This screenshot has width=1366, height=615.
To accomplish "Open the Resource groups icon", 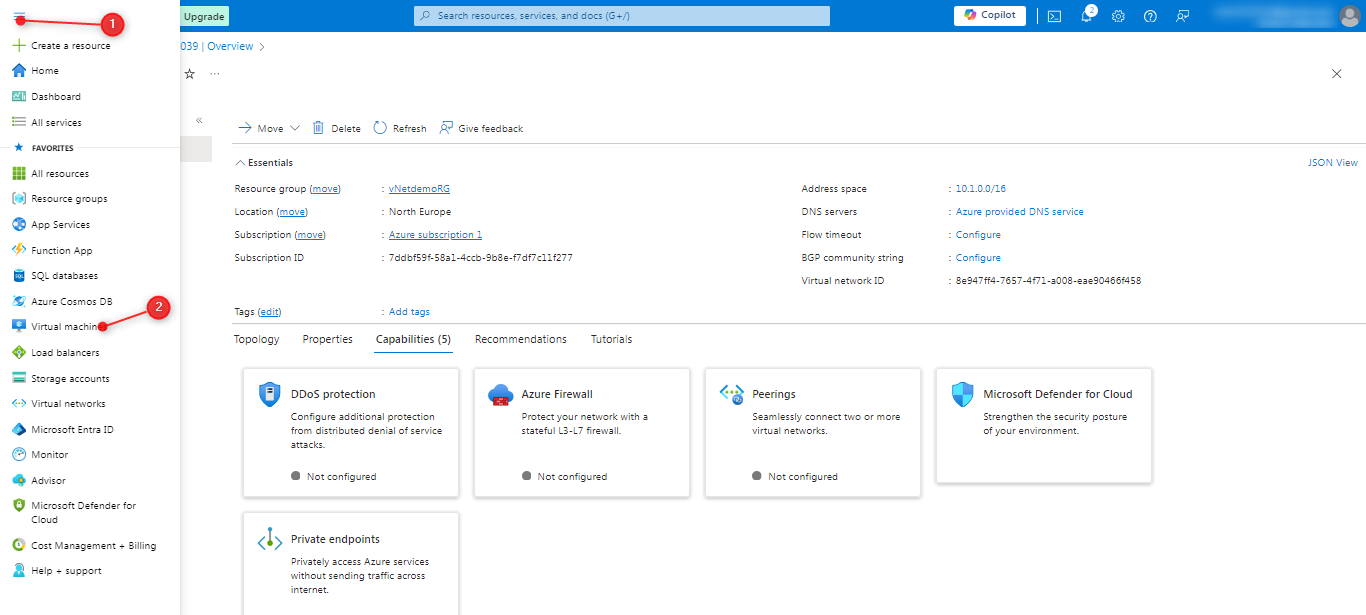I will [x=18, y=199].
